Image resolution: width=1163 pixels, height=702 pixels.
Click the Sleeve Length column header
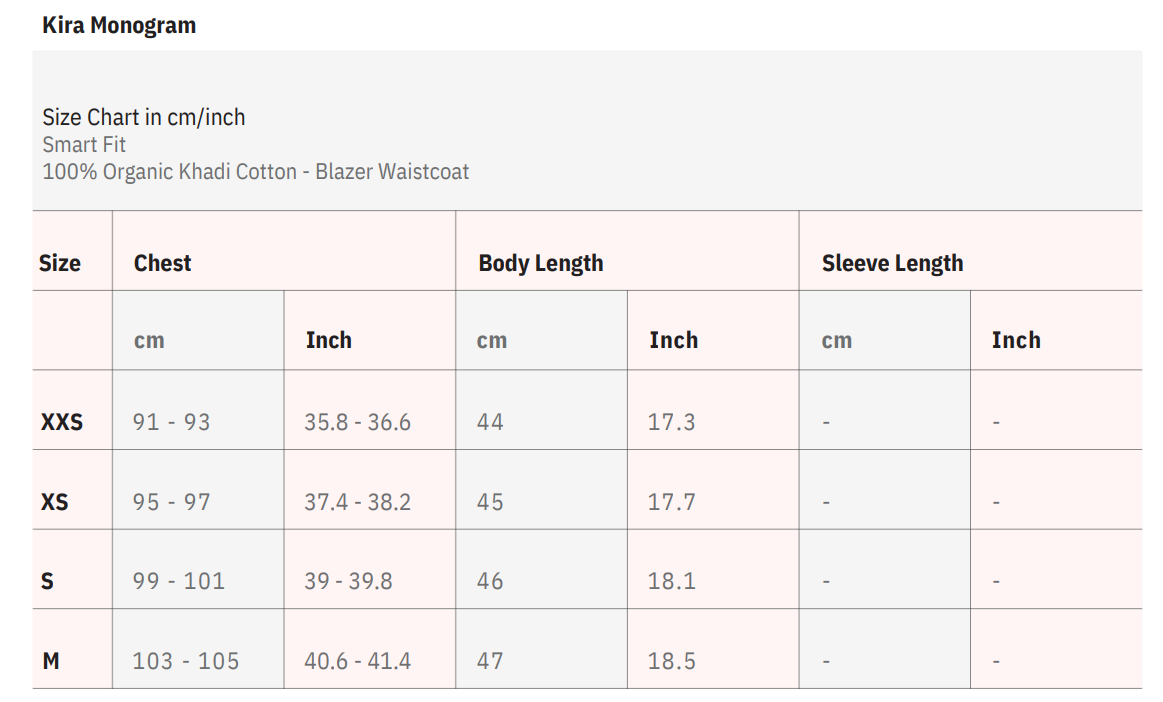[x=892, y=264]
